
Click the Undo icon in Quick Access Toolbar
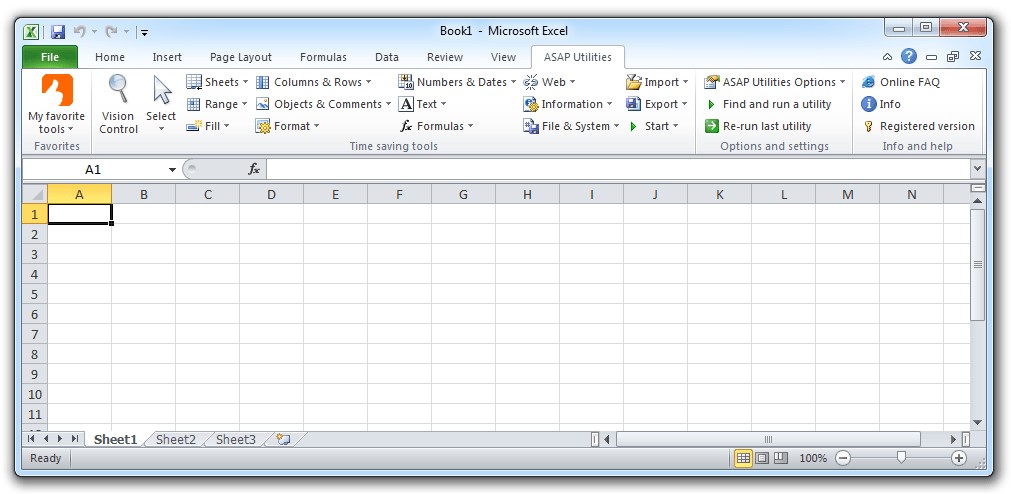pyautogui.click(x=80, y=31)
